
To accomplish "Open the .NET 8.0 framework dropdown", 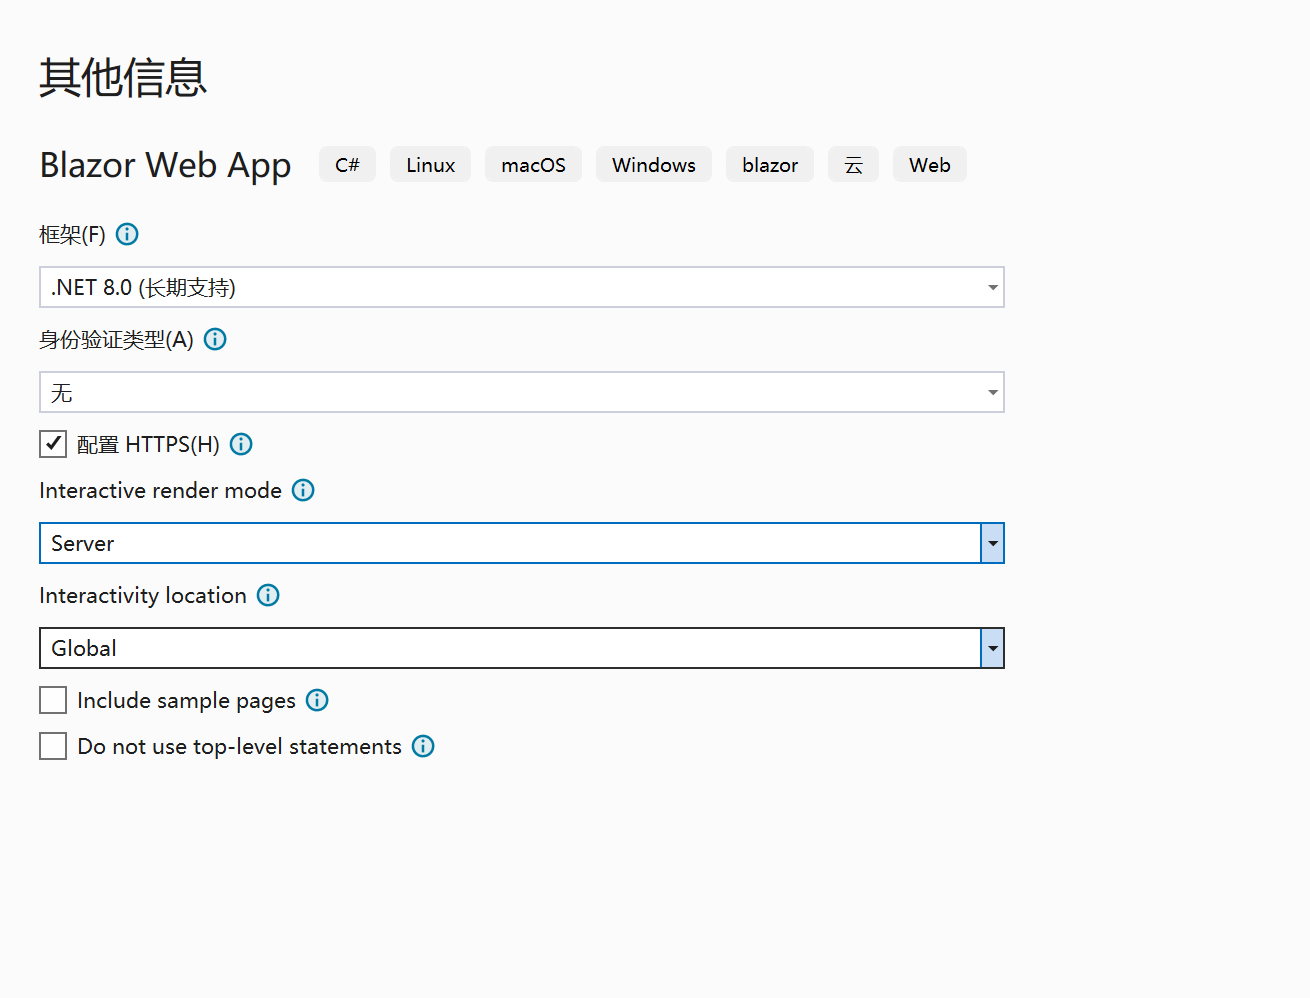I will 521,287.
